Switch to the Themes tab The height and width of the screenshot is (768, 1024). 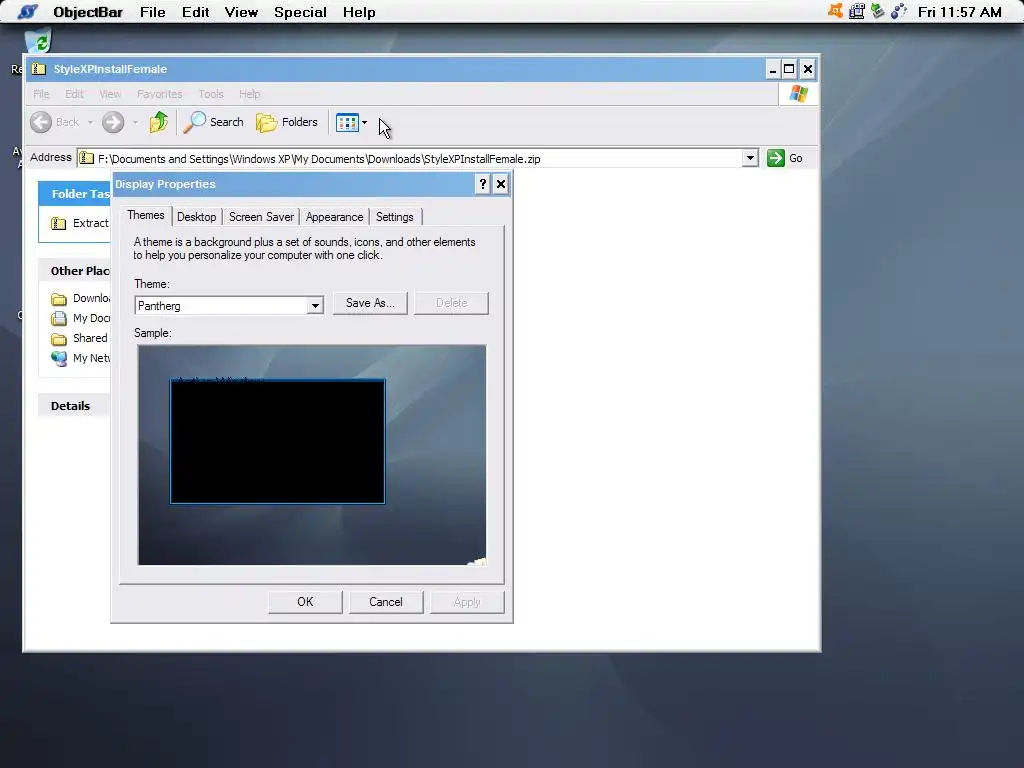point(146,216)
